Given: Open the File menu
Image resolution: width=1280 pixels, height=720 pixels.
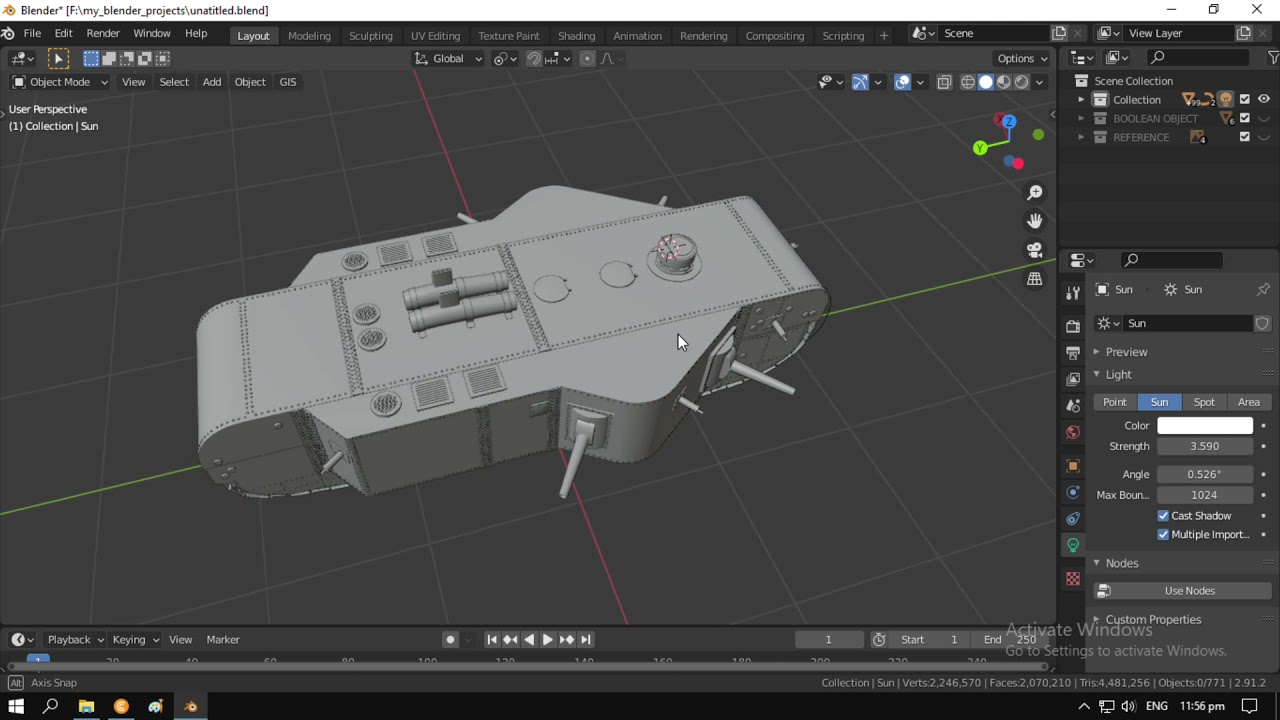Looking at the screenshot, I should [x=32, y=34].
